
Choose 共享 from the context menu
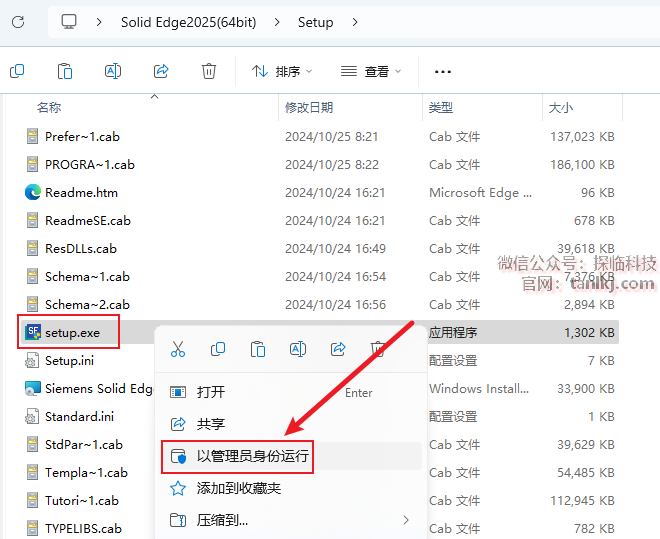[291, 424]
